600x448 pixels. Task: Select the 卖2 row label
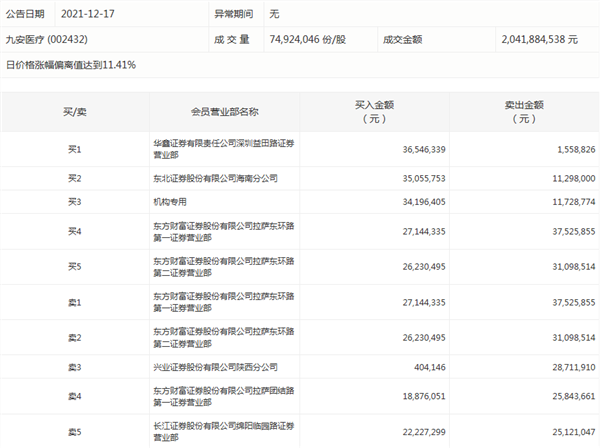(x=75, y=338)
